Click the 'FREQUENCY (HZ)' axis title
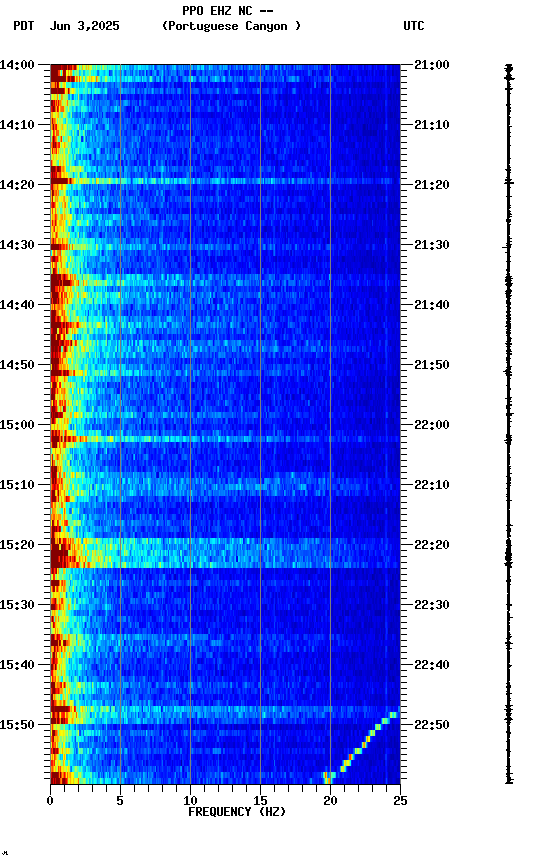The image size is (552, 864). pyautogui.click(x=237, y=812)
